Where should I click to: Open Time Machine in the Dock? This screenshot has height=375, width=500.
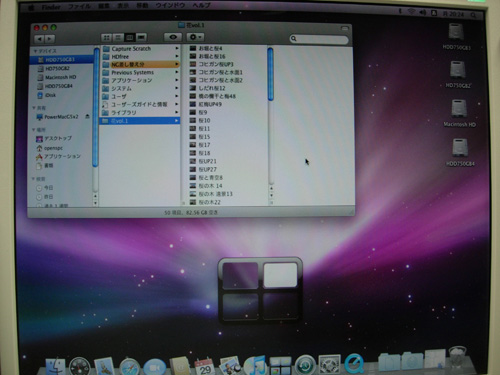coord(305,365)
